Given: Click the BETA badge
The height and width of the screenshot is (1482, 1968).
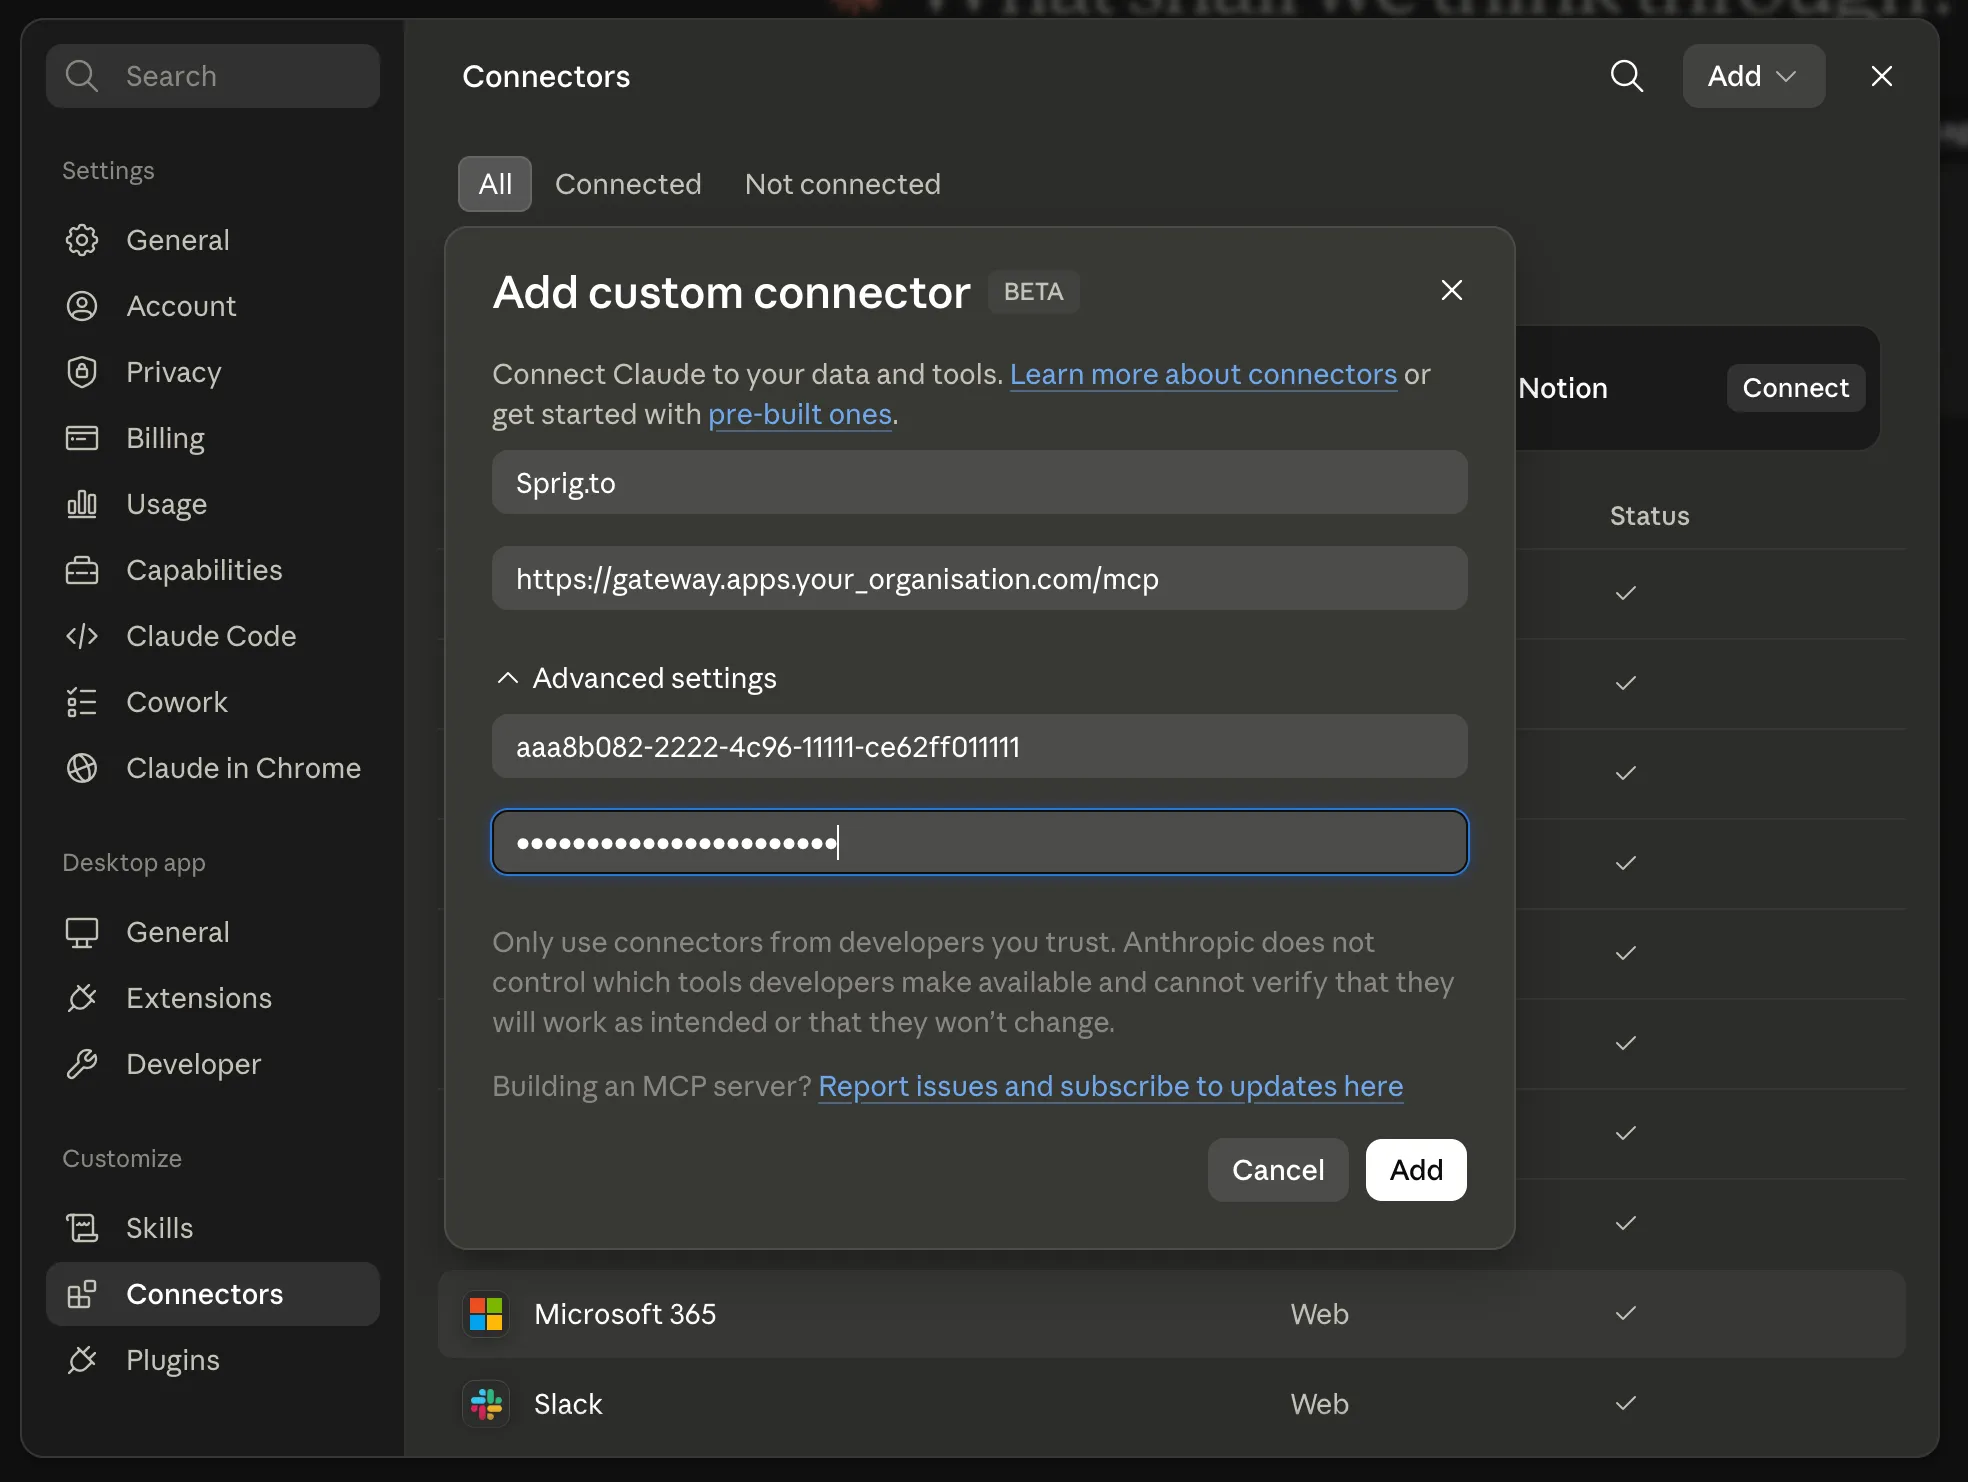Looking at the screenshot, I should coord(1034,292).
